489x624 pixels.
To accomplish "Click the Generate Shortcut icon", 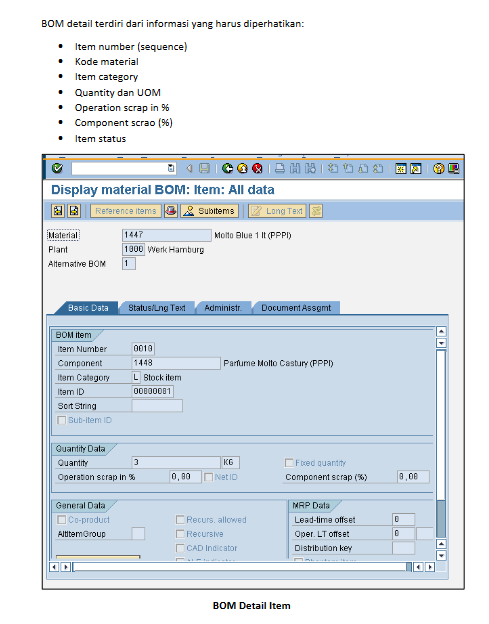I will tap(416, 168).
